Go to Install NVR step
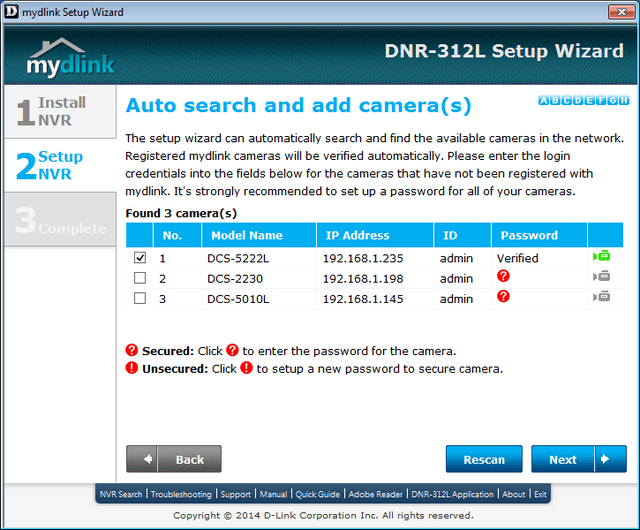Image resolution: width=640 pixels, height=530 pixels. [x=60, y=111]
